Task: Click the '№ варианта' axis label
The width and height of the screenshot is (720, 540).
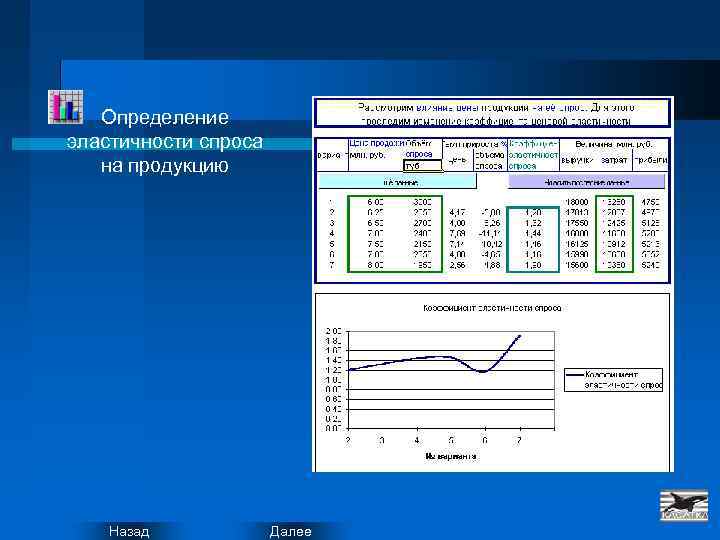Action: pos(450,456)
